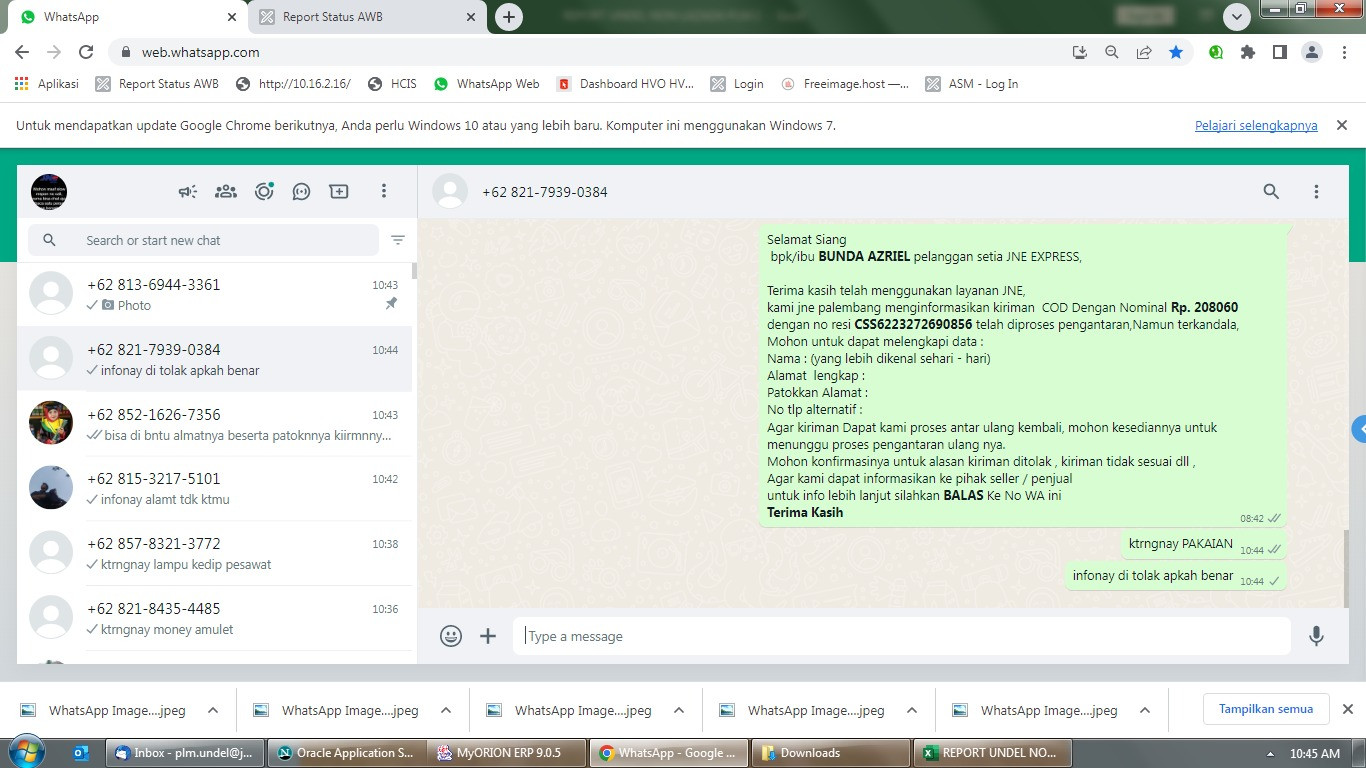
Task: Open chat with +62 813-6944-3361
Action: pyautogui.click(x=214, y=294)
